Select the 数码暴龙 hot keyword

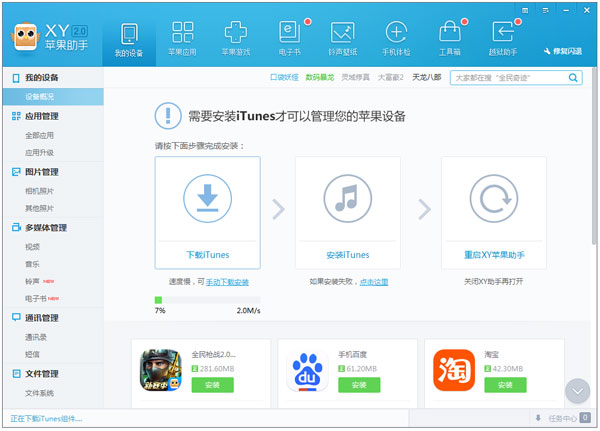click(320, 78)
